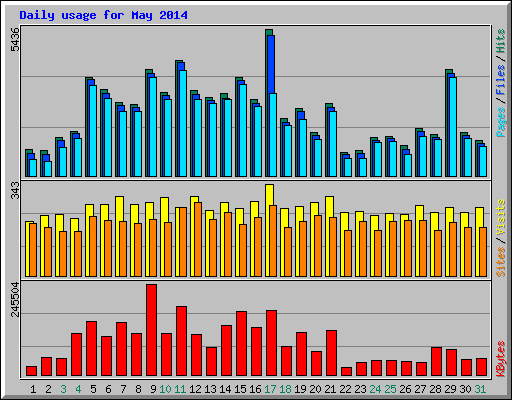
Task: Click the cyan Pages bar for day 9
Action: tap(153, 127)
